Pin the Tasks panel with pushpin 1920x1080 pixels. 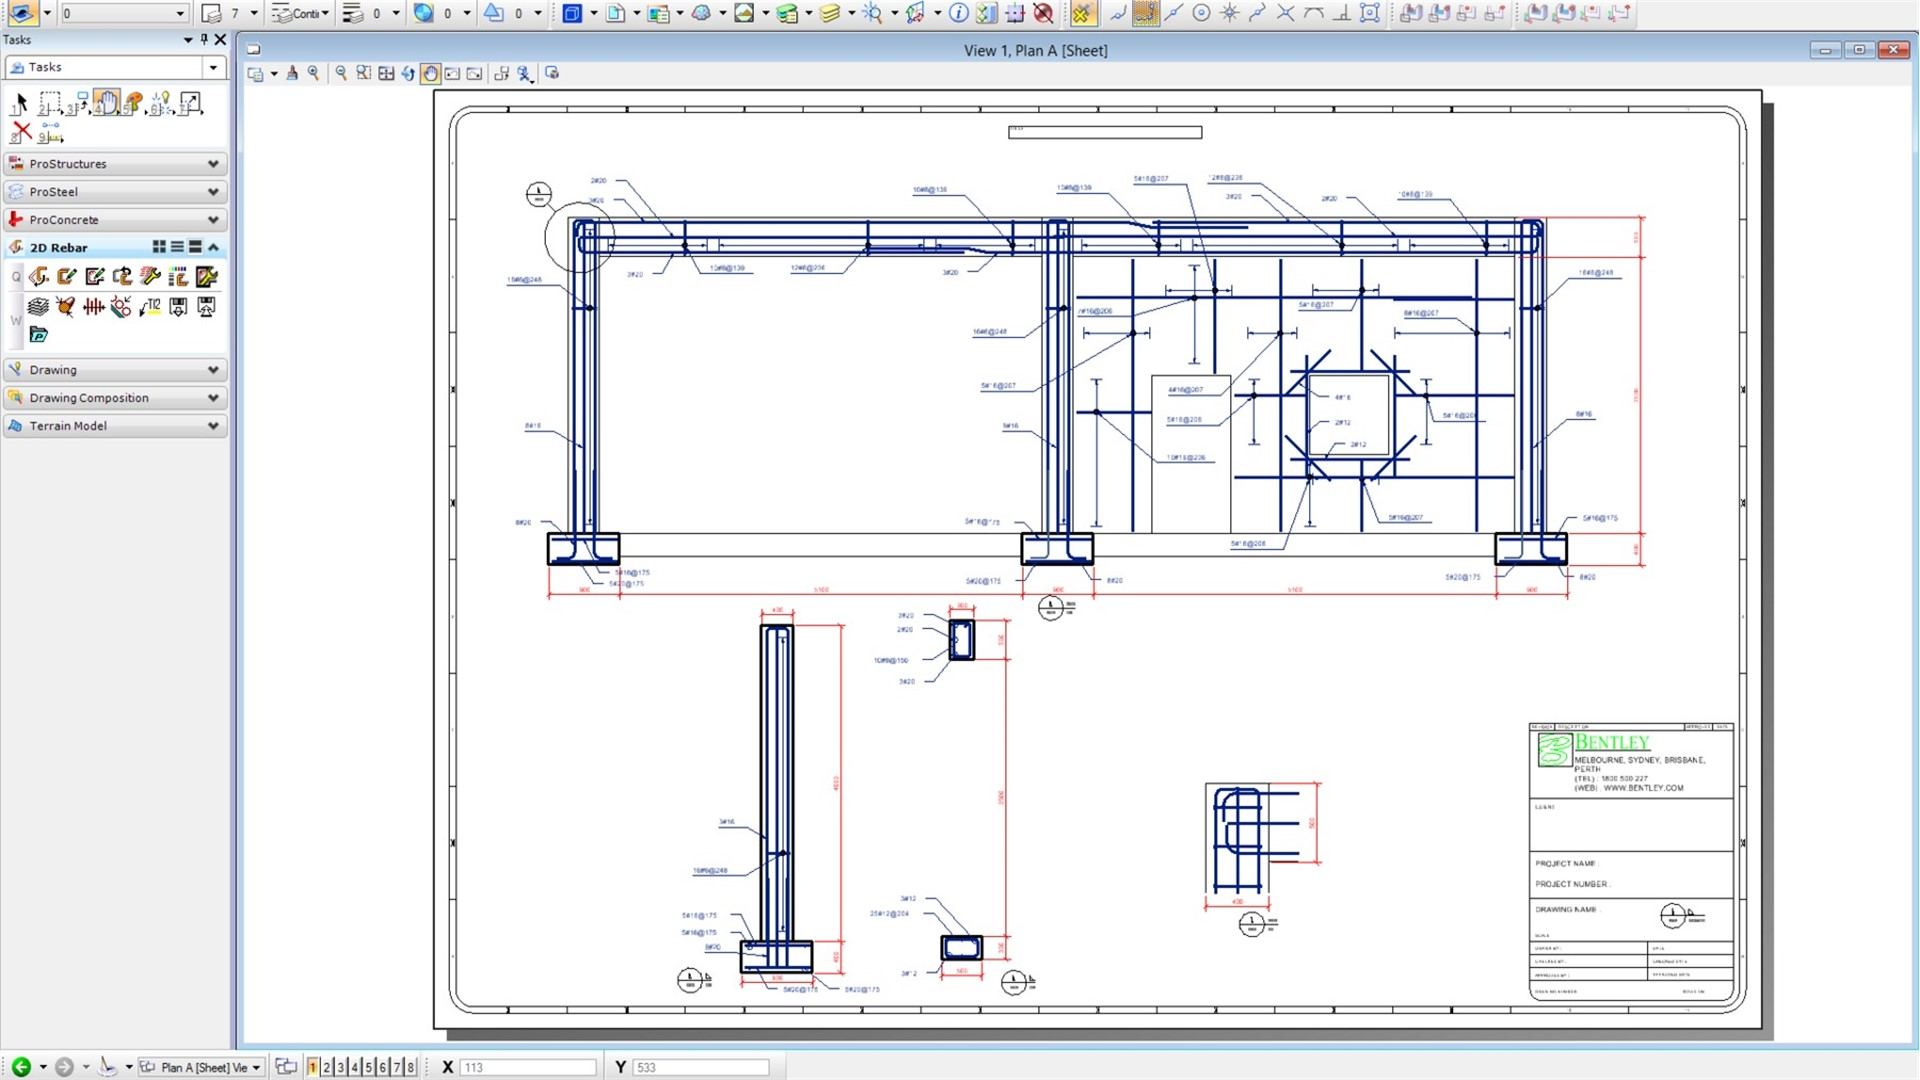coord(204,40)
